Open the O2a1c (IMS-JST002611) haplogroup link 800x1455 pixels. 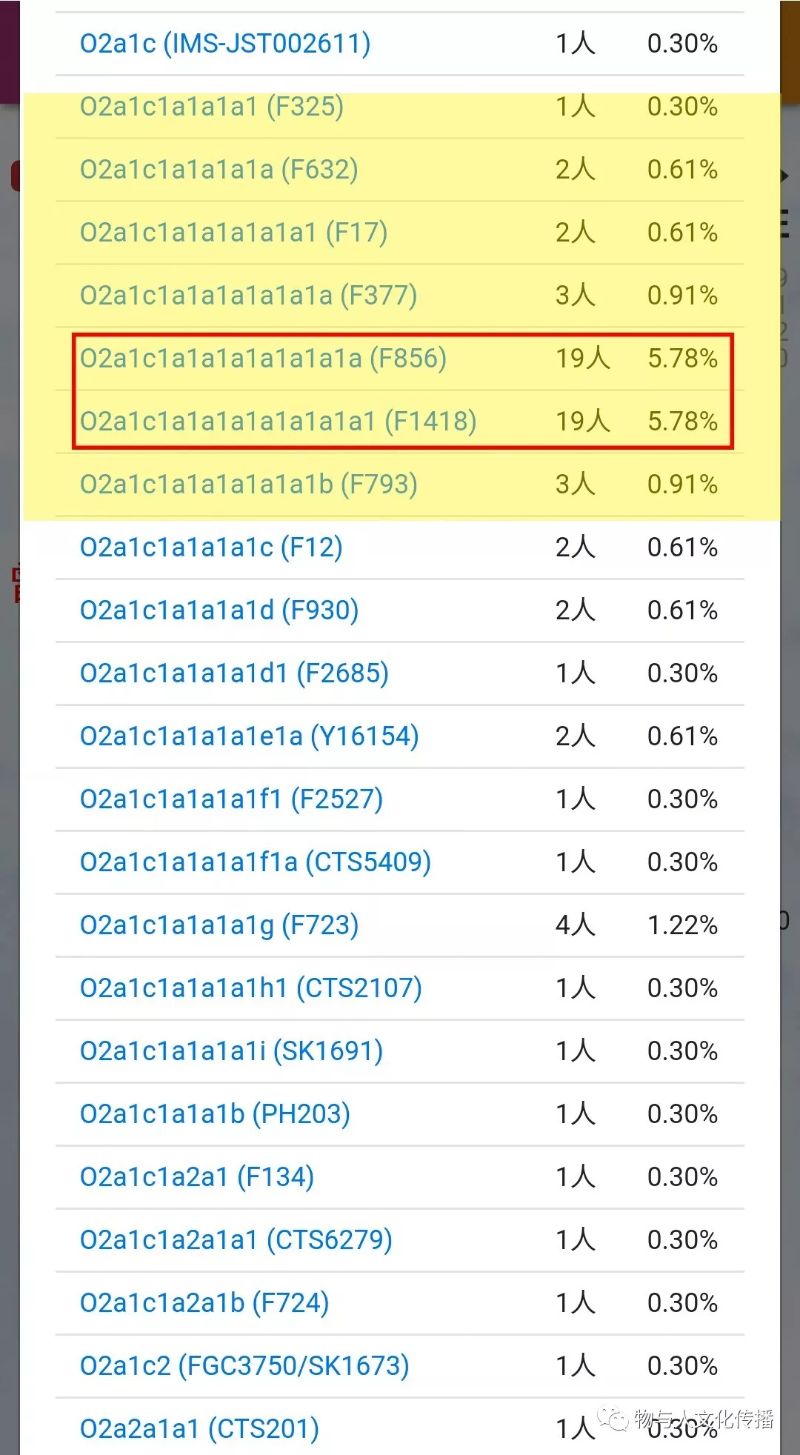pos(225,44)
